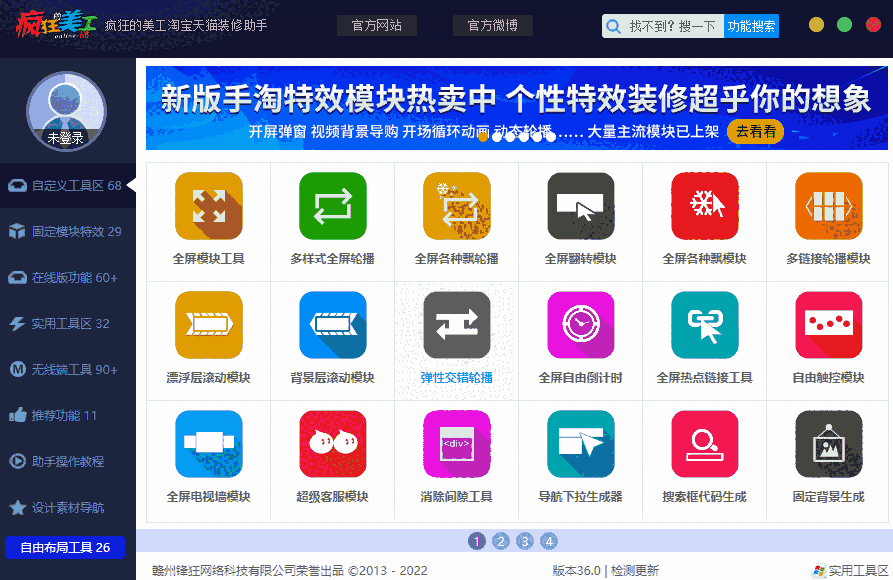This screenshot has width=893, height=580.
Task: Open the 多样式全屏轮播 tool
Action: pos(333,206)
